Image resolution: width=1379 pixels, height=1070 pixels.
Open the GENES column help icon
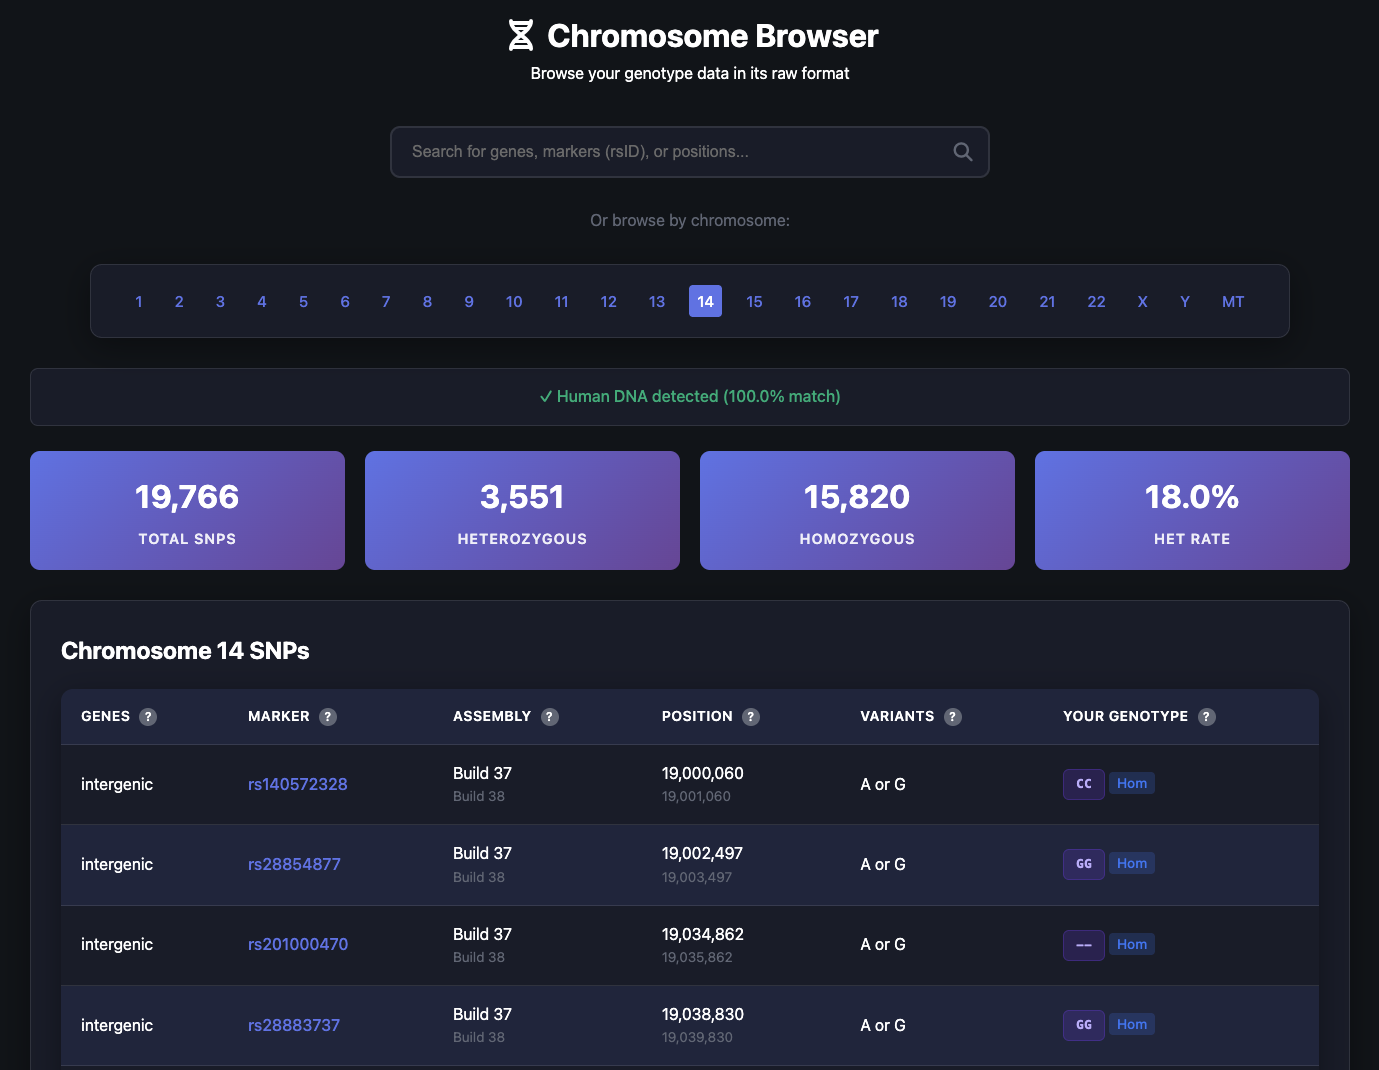tap(148, 716)
